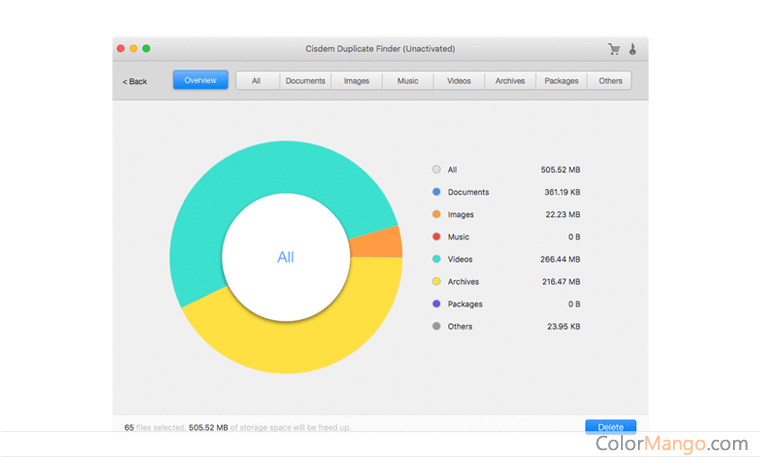
Task: Click the teal Videos legend dot
Action: [x=436, y=260]
